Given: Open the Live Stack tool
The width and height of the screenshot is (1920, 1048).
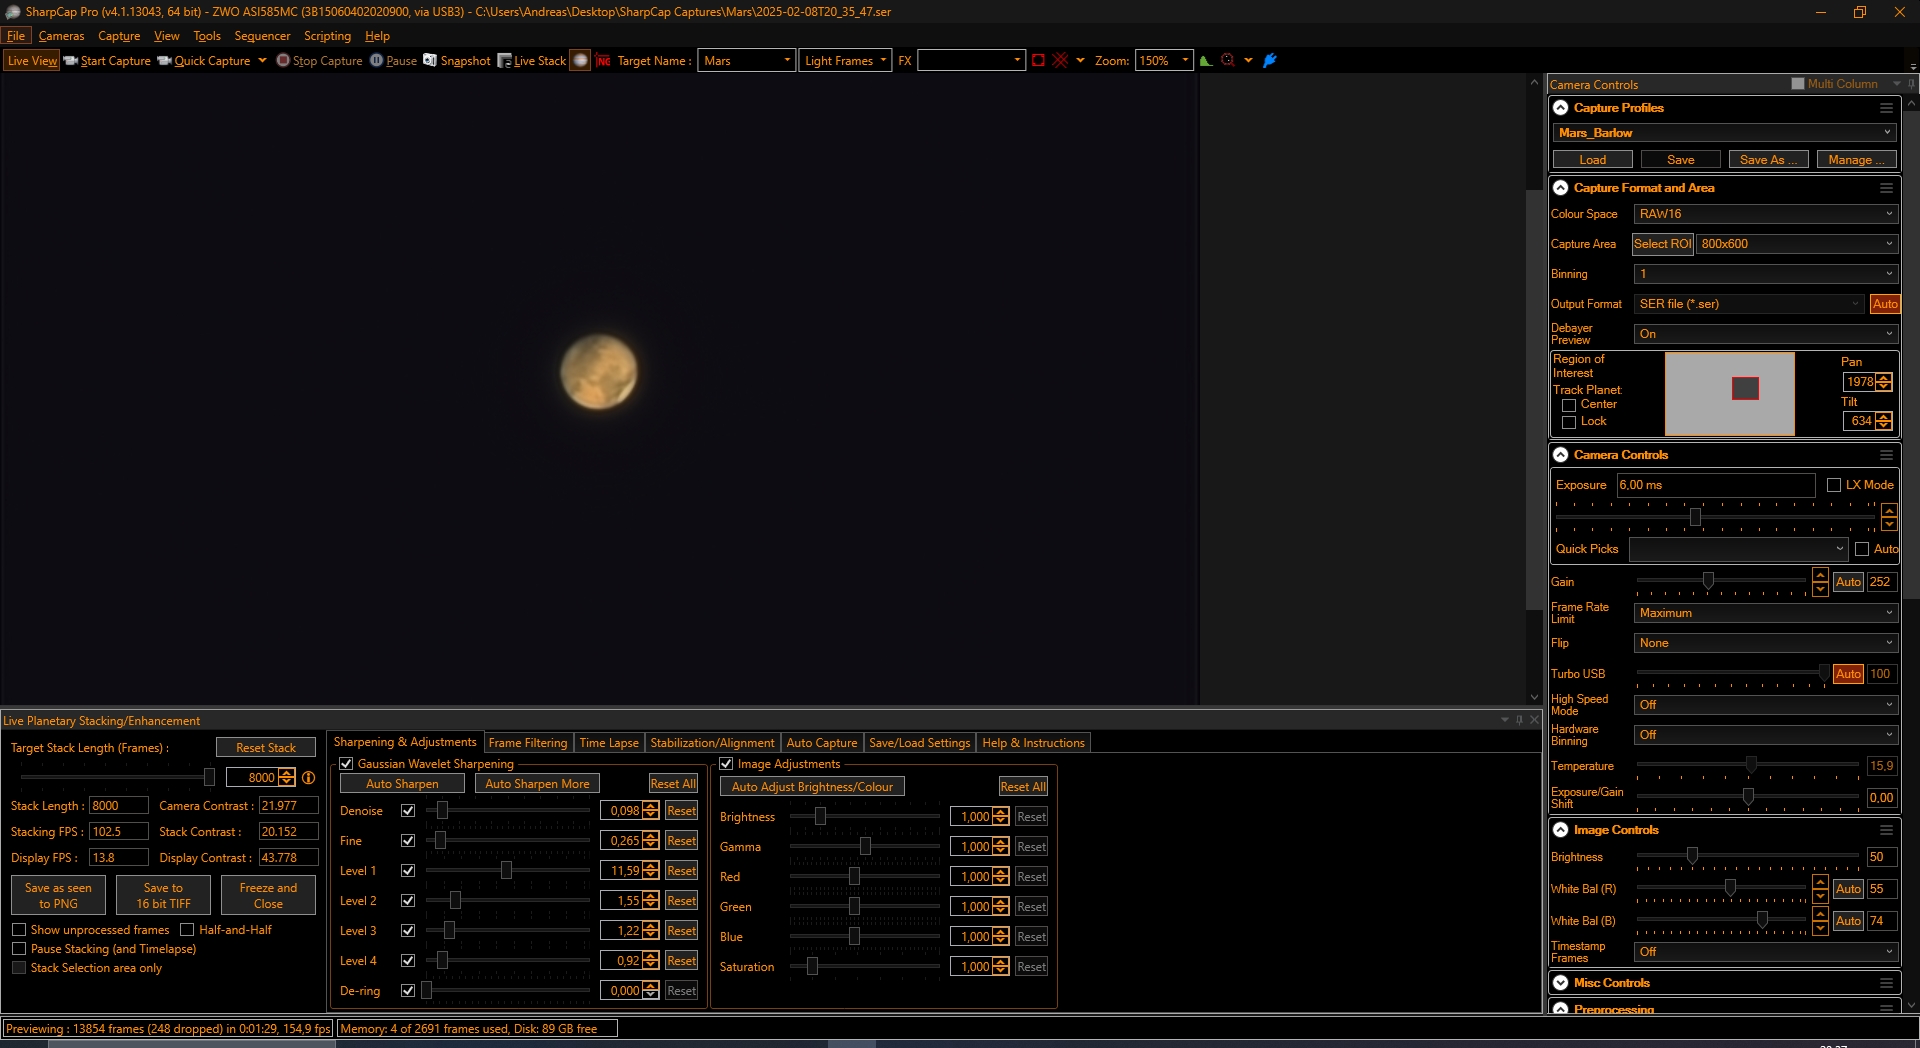Looking at the screenshot, I should 532,61.
